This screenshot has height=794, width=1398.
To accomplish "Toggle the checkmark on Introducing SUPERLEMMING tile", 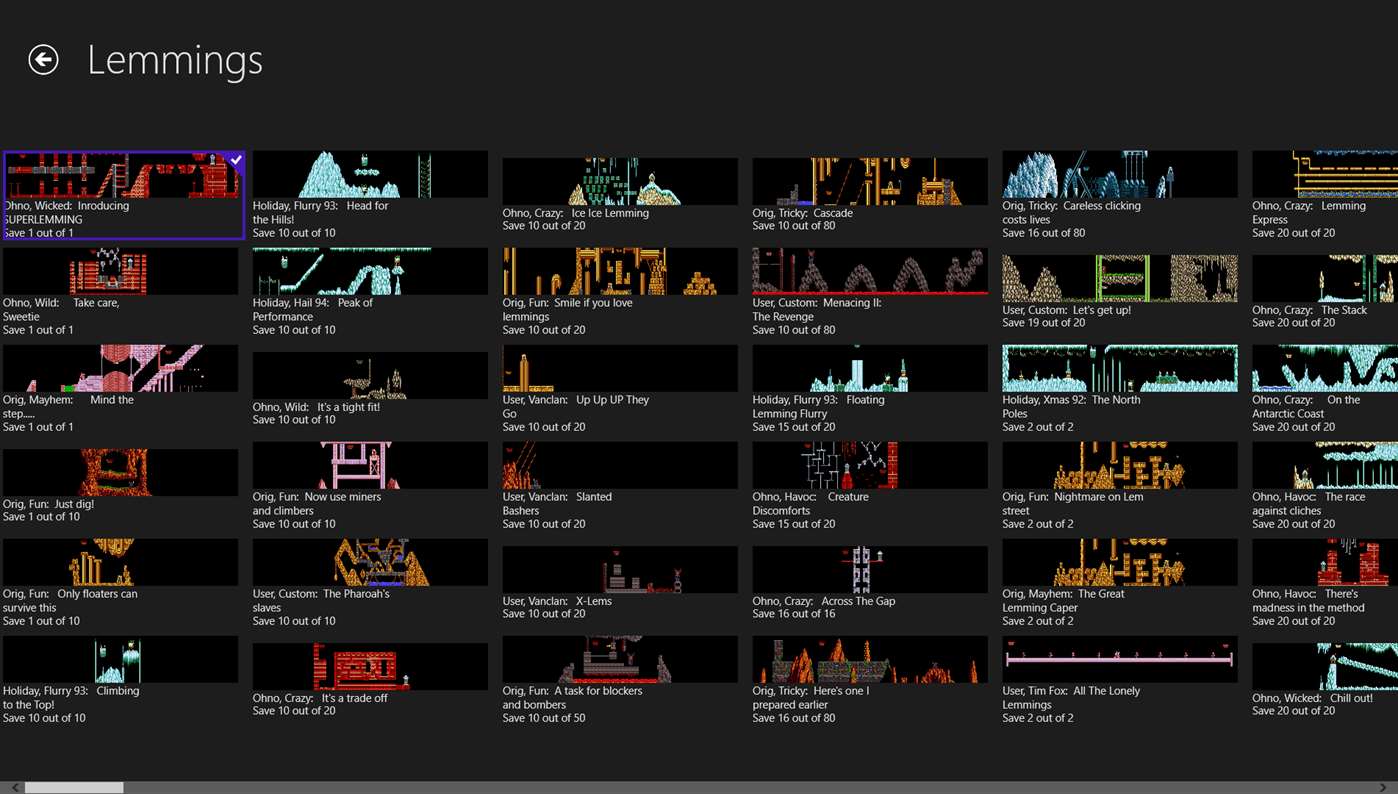I will click(235, 160).
